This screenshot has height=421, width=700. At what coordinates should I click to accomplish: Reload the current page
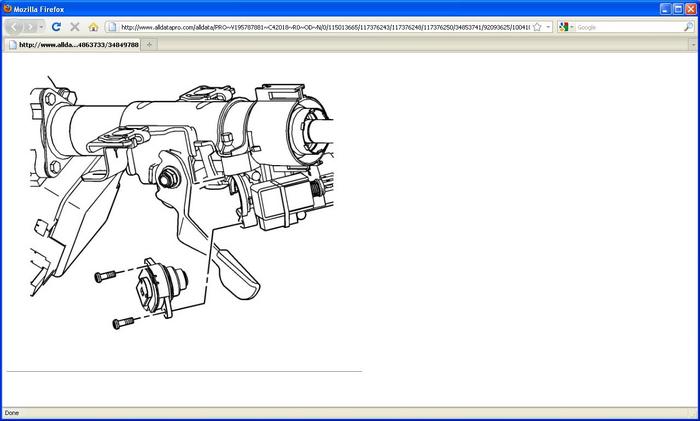56,27
